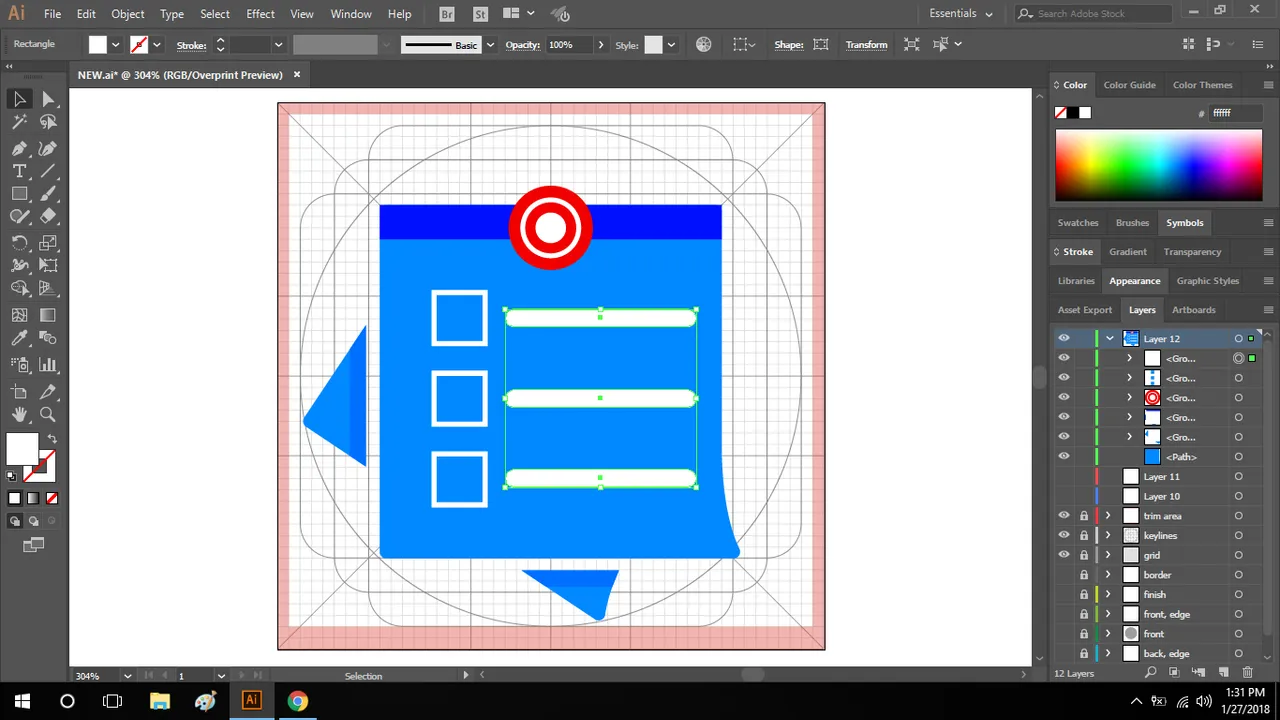Select the Line Segment tool
The image size is (1280, 720).
[x=48, y=171]
